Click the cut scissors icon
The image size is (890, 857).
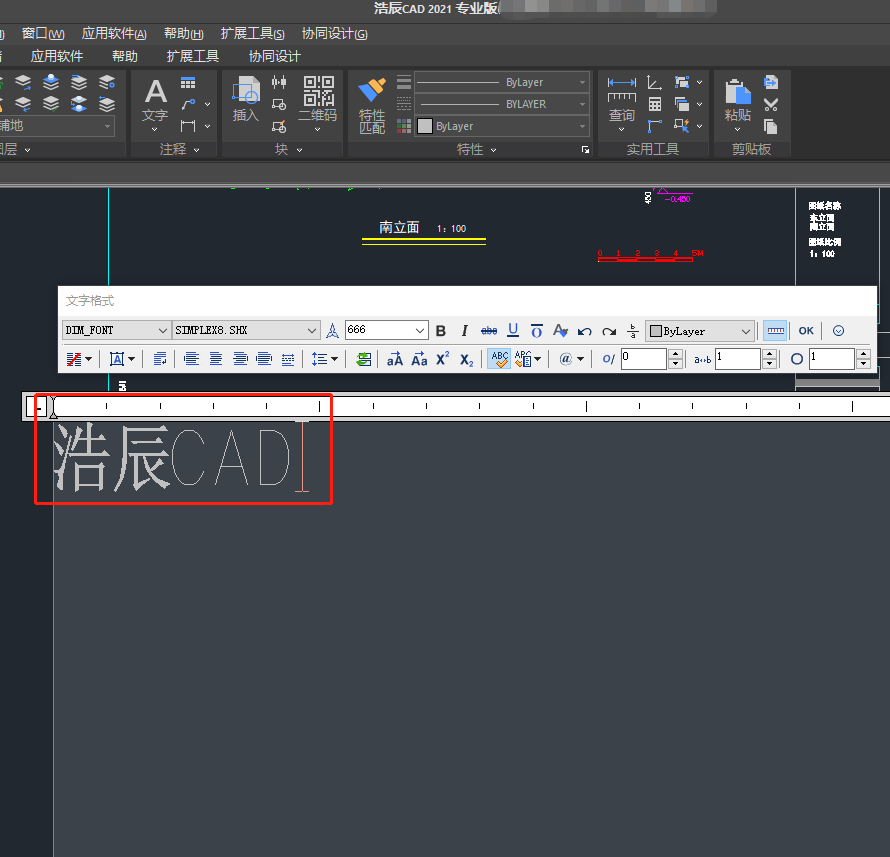click(771, 104)
